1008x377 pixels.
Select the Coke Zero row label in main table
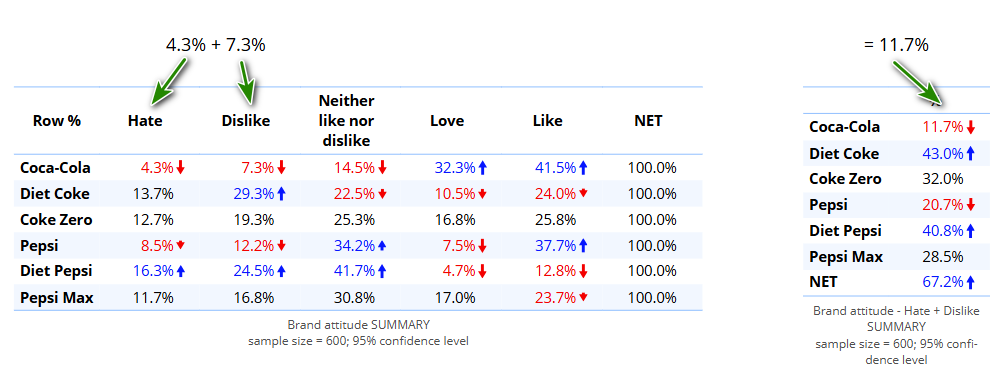[57, 219]
